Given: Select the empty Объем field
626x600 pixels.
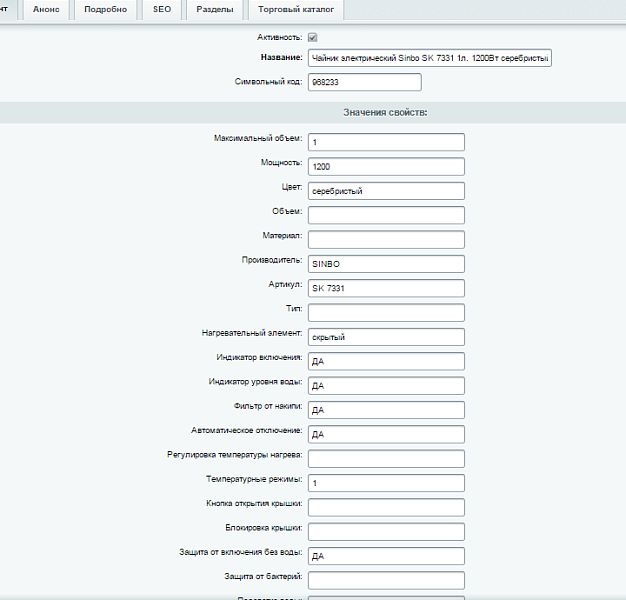Looking at the screenshot, I should coord(386,215).
